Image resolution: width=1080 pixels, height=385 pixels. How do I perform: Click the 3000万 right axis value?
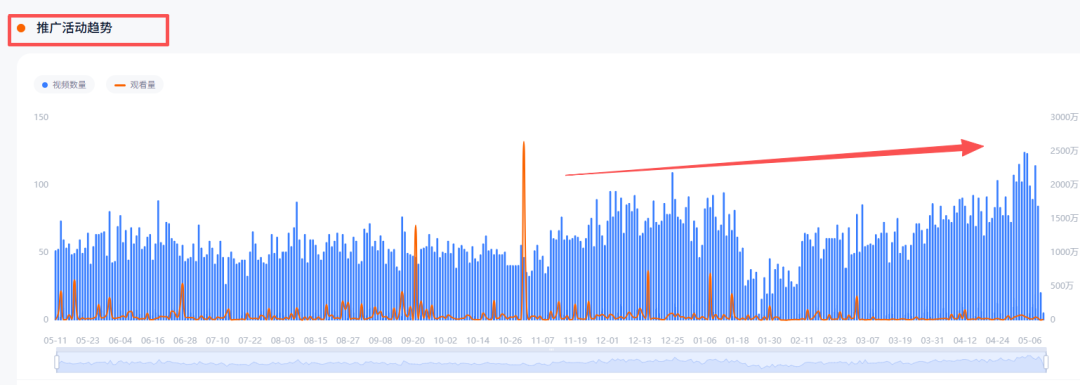pyautogui.click(x=1064, y=117)
